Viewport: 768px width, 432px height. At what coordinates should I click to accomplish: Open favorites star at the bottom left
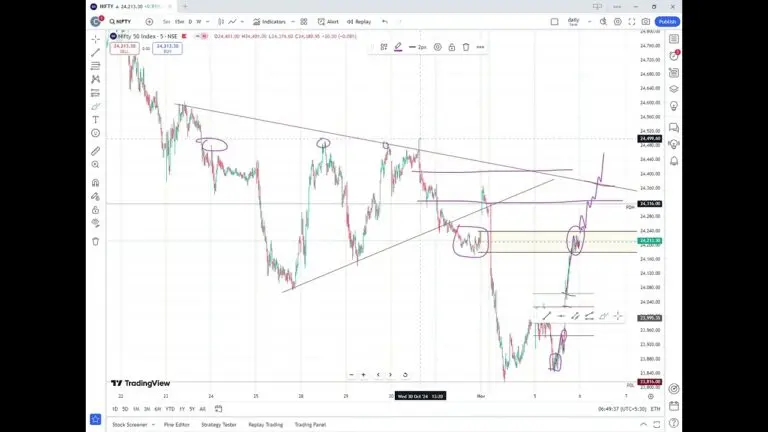pyautogui.click(x=96, y=419)
